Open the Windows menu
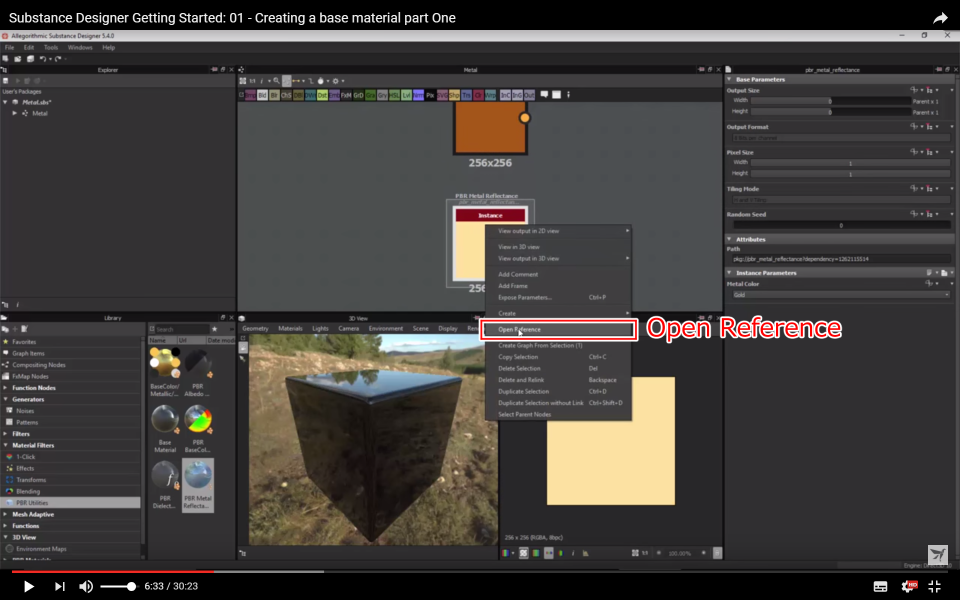 tap(80, 47)
